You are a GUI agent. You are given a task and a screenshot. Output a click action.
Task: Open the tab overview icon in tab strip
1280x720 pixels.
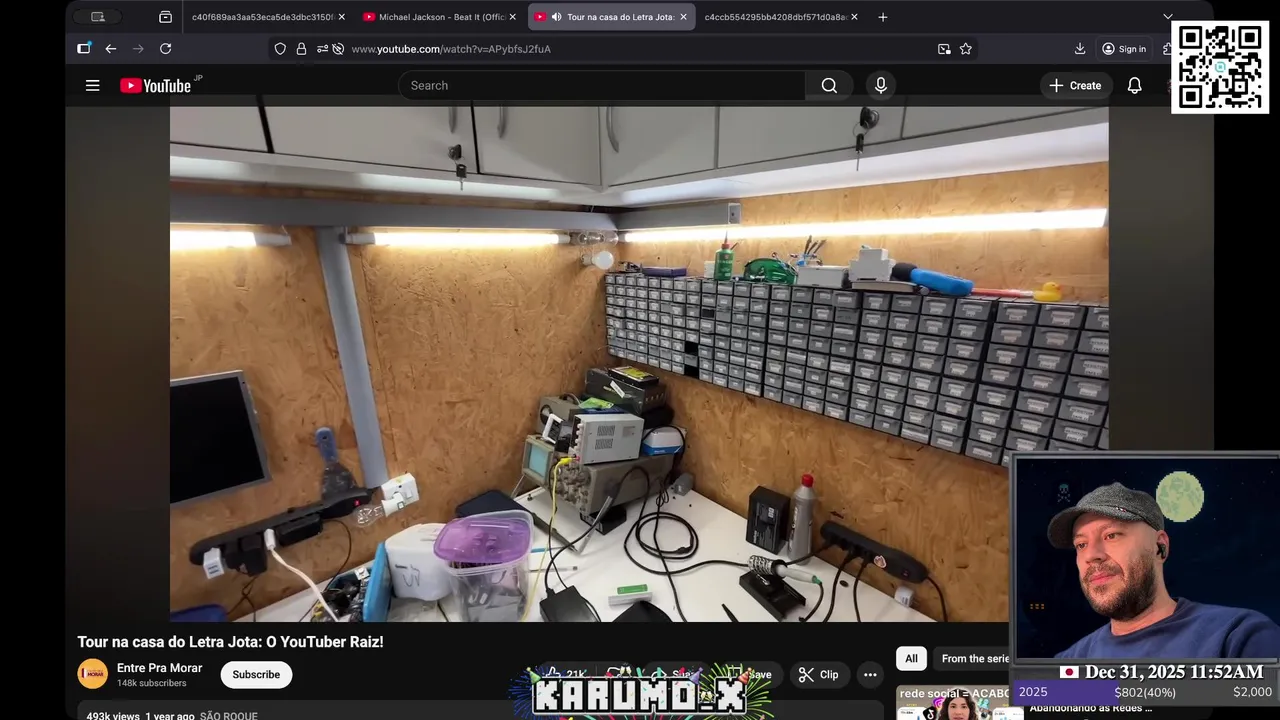(165, 17)
